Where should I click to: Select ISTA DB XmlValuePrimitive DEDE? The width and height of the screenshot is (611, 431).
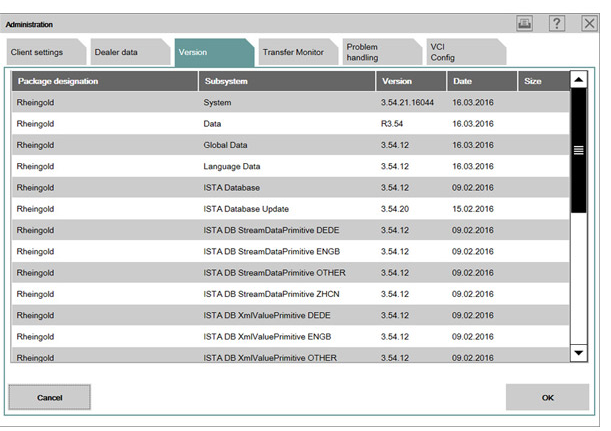coord(267,315)
